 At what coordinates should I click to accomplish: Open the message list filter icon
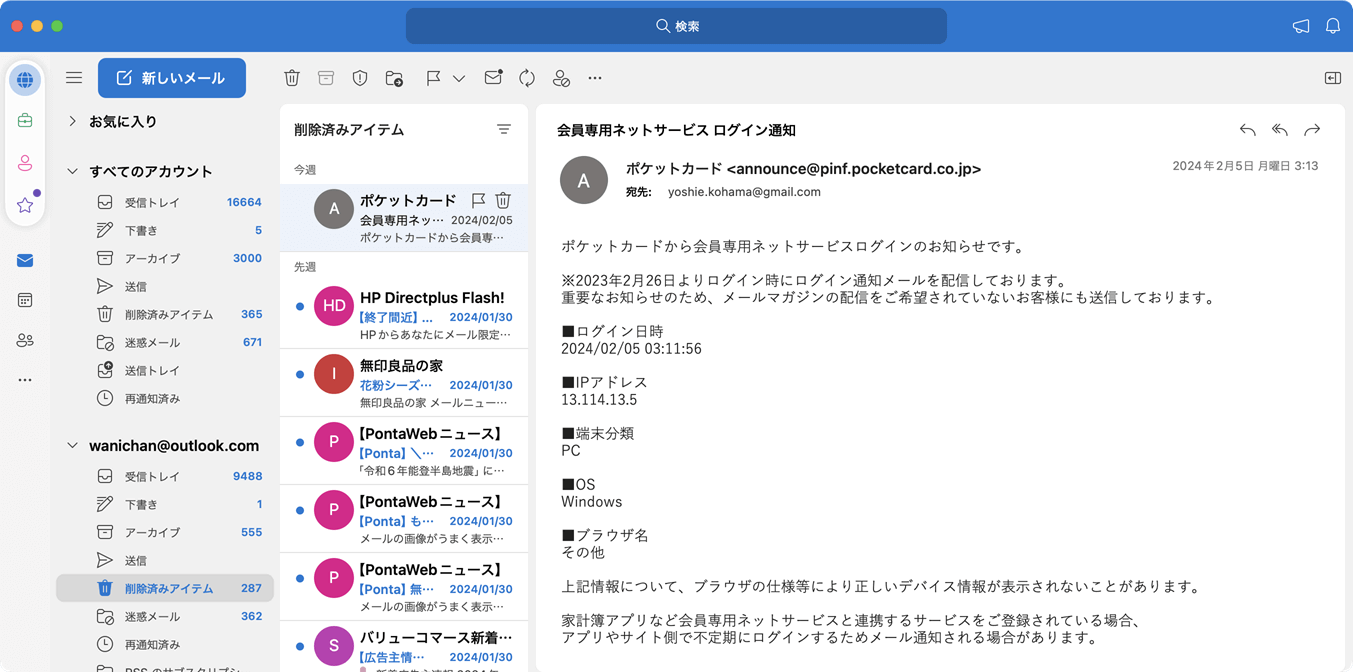(x=504, y=130)
